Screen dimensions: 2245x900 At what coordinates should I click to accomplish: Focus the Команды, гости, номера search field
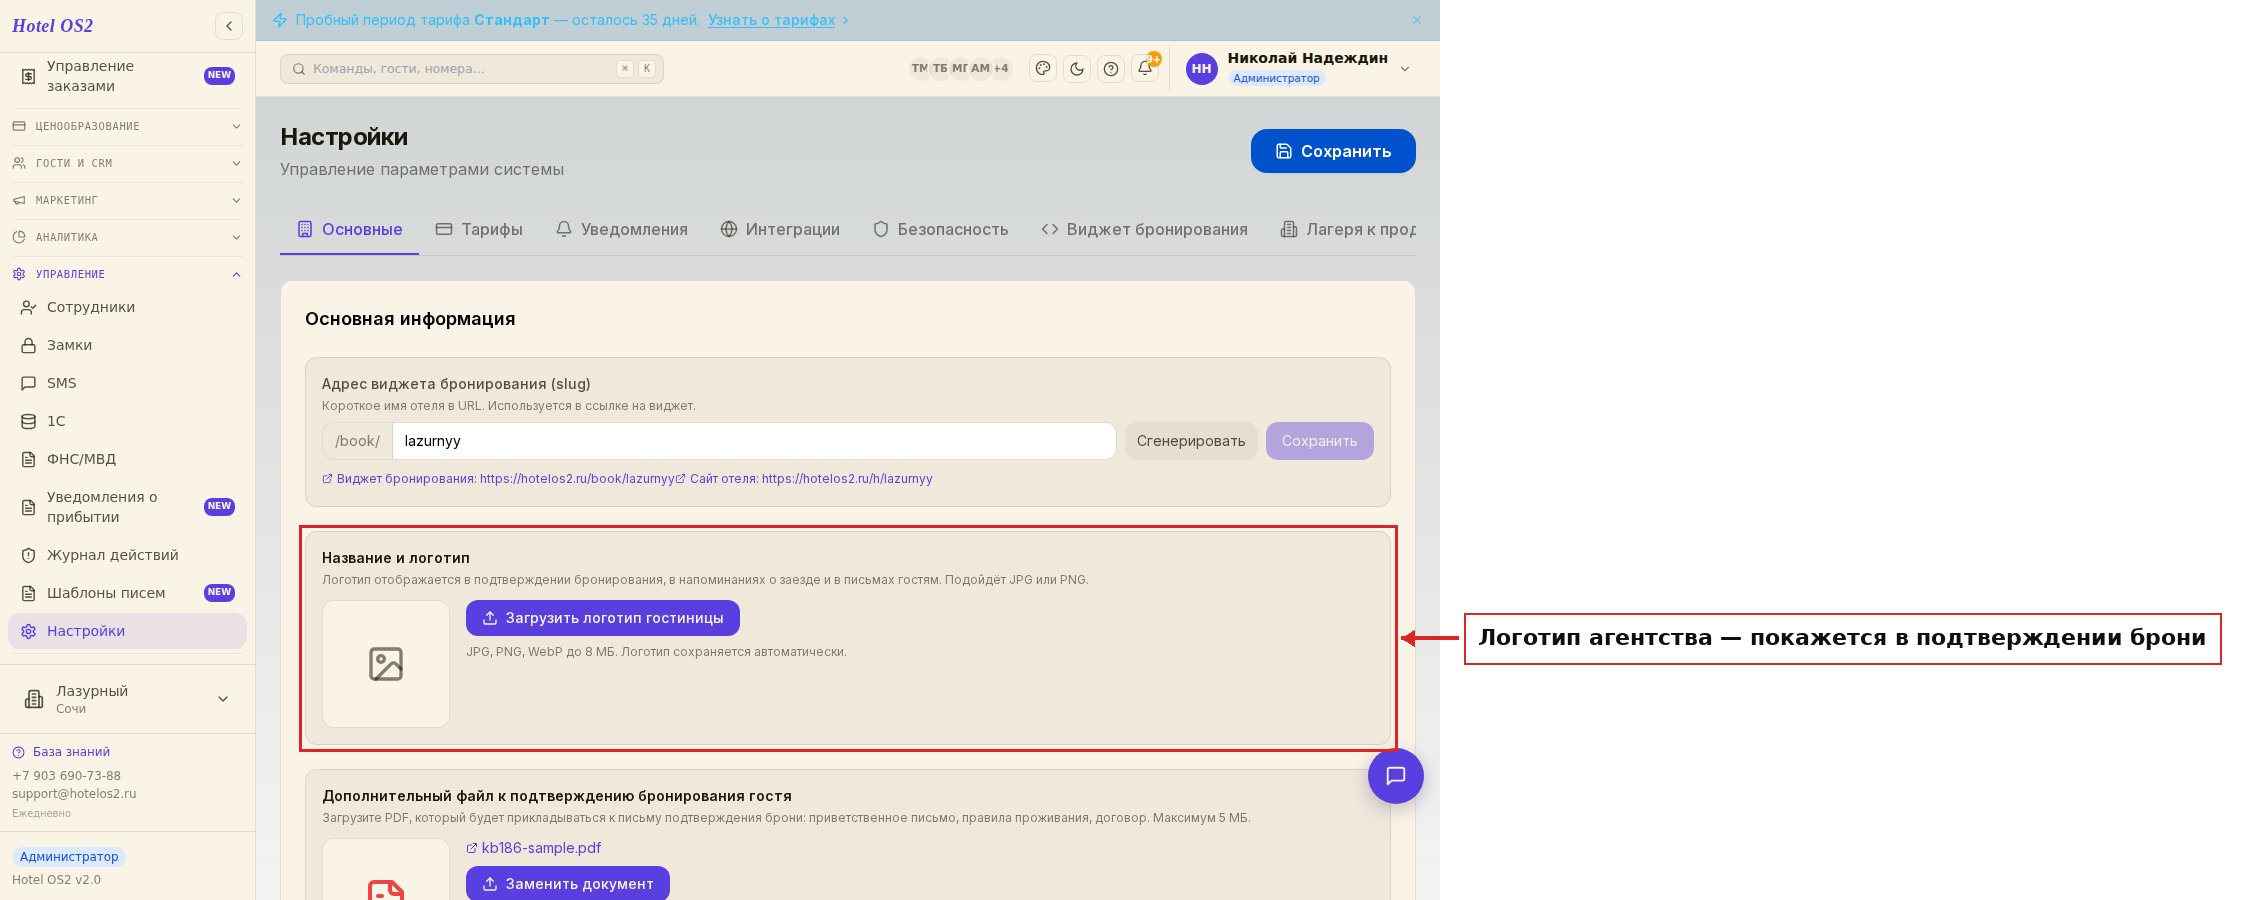click(472, 69)
